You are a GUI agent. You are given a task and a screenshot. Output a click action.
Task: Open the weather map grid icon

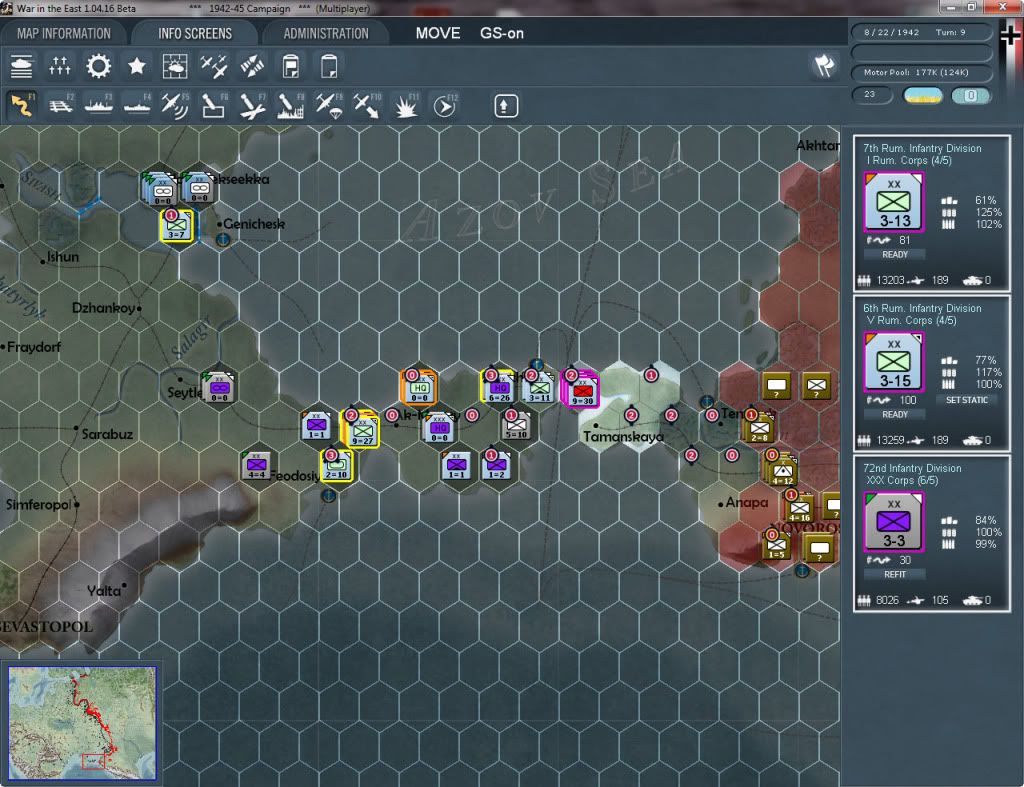click(175, 66)
